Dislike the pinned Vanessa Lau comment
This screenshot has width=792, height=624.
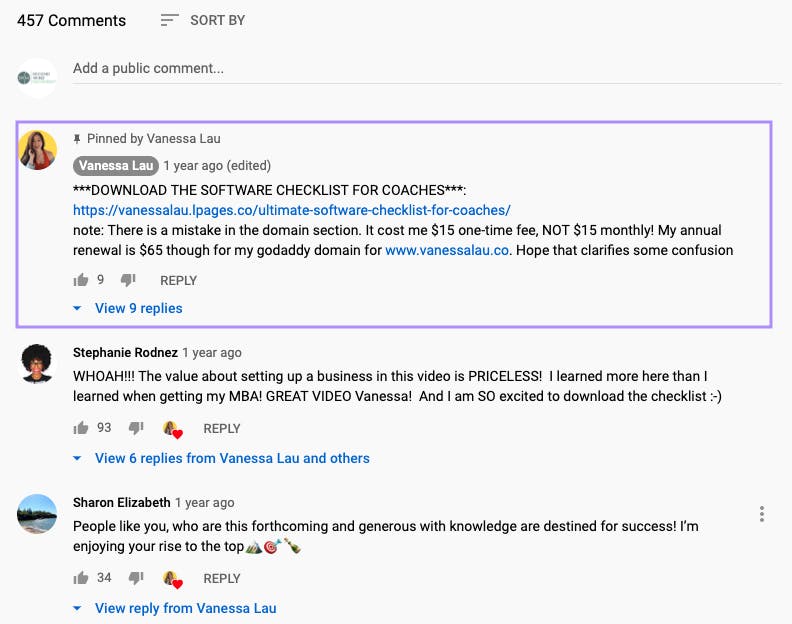[x=128, y=280]
